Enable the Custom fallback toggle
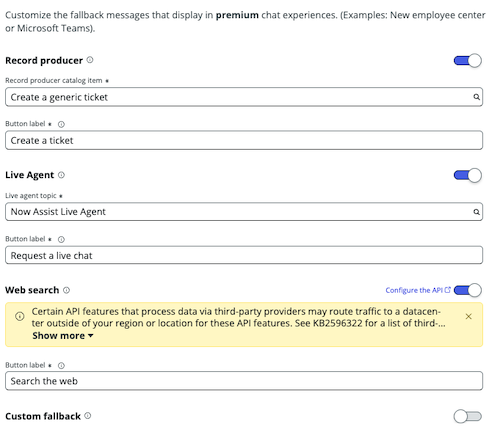This screenshot has height=438, width=500. pyautogui.click(x=468, y=416)
